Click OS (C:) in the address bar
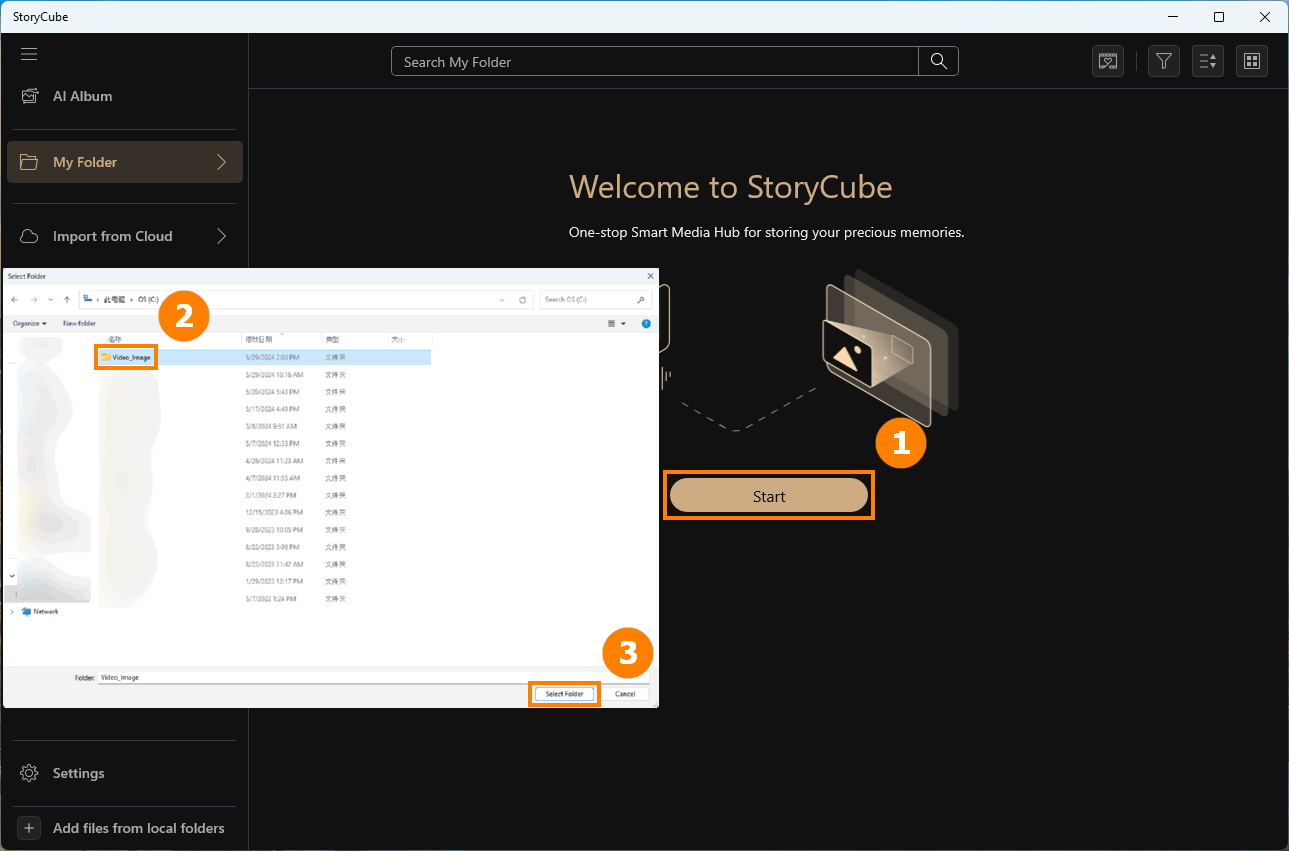 coord(148,299)
